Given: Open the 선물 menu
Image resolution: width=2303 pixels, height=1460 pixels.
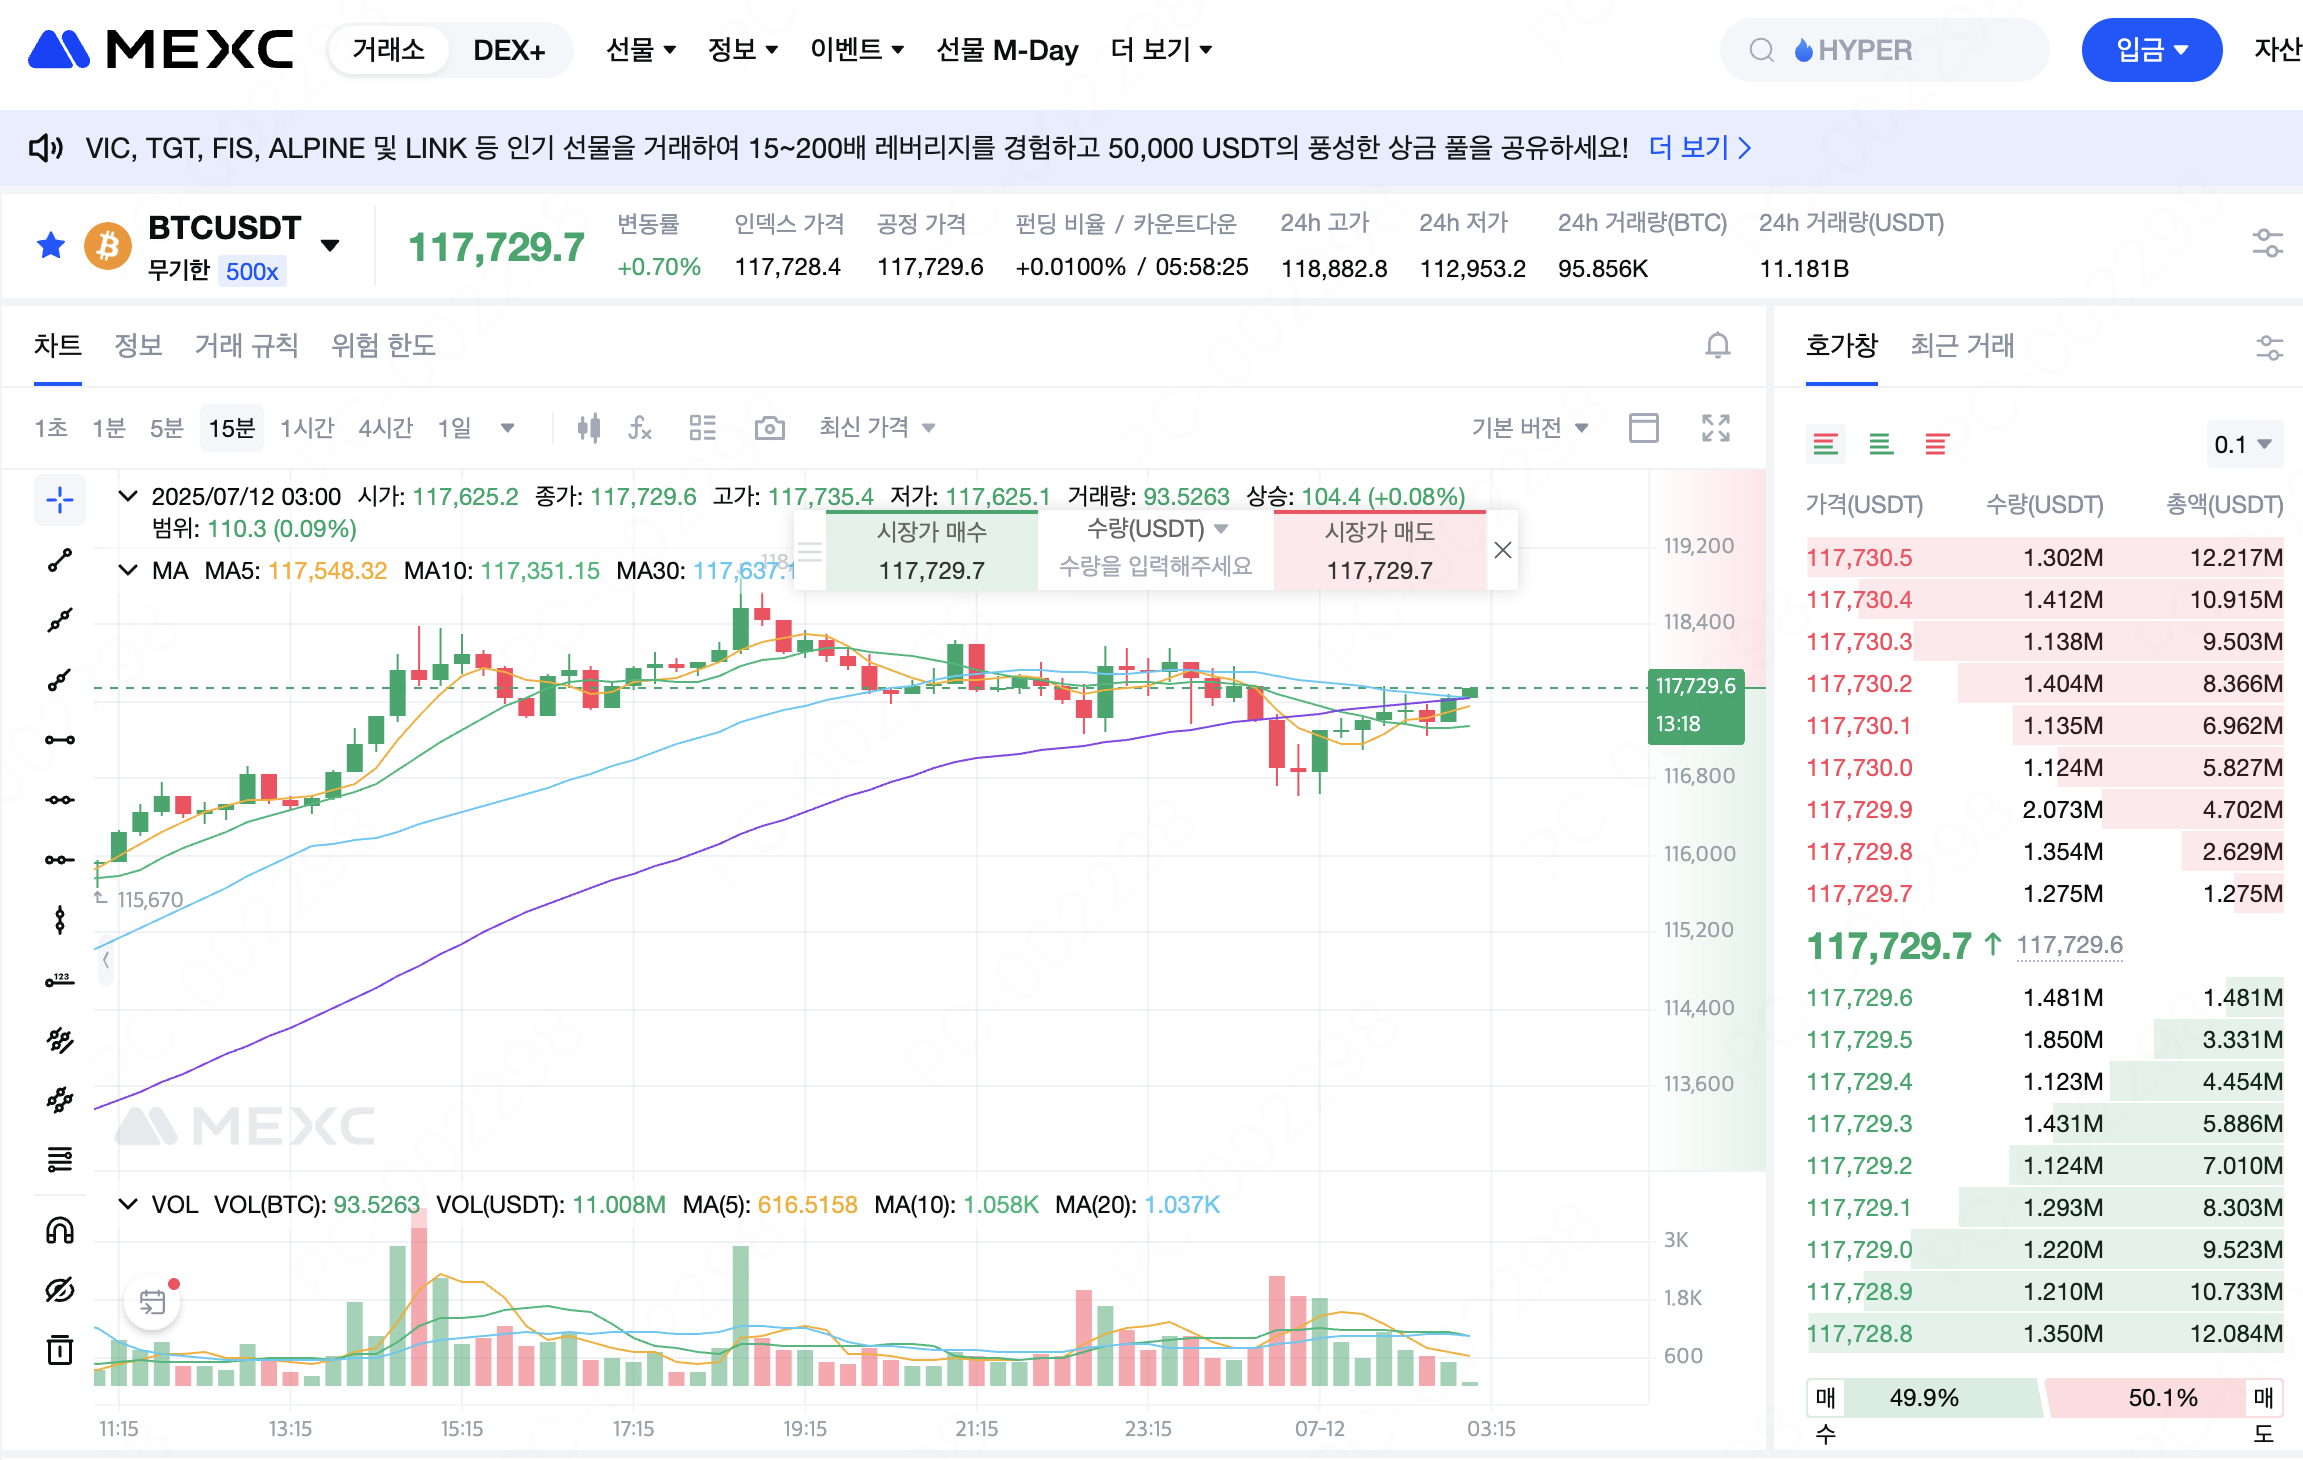Looking at the screenshot, I should pos(641,50).
